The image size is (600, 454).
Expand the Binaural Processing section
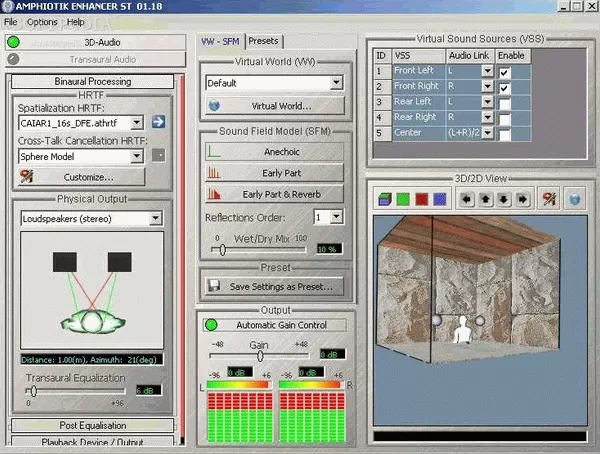point(93,82)
